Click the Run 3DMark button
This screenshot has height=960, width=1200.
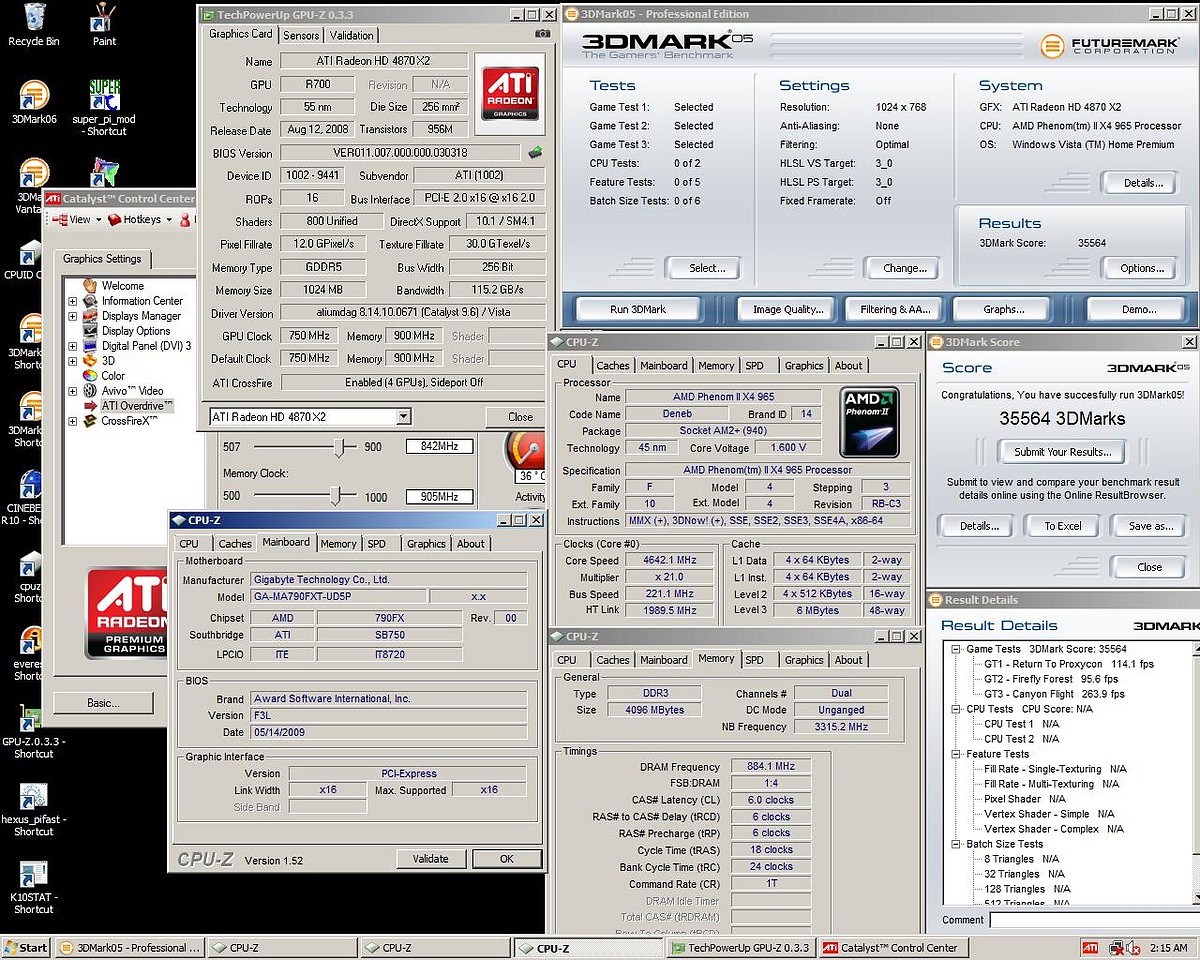tap(638, 309)
